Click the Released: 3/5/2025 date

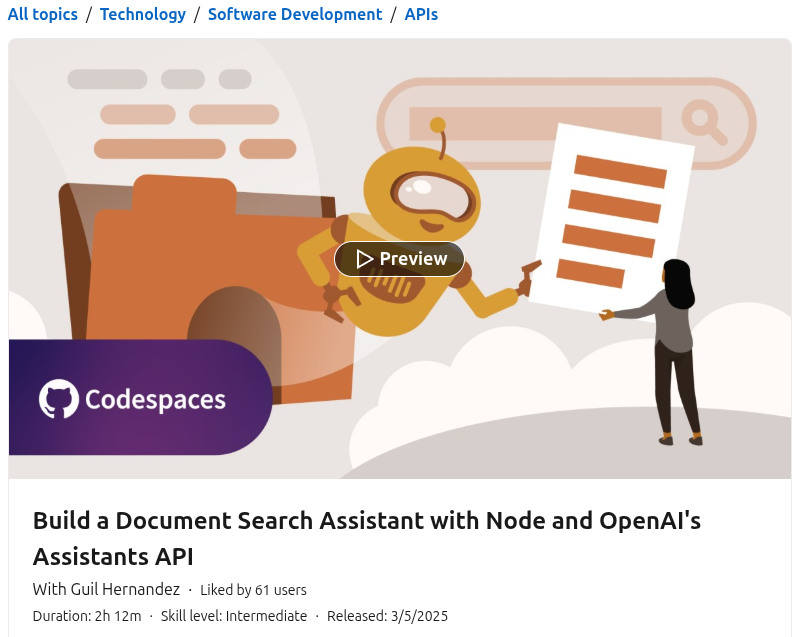(x=387, y=616)
